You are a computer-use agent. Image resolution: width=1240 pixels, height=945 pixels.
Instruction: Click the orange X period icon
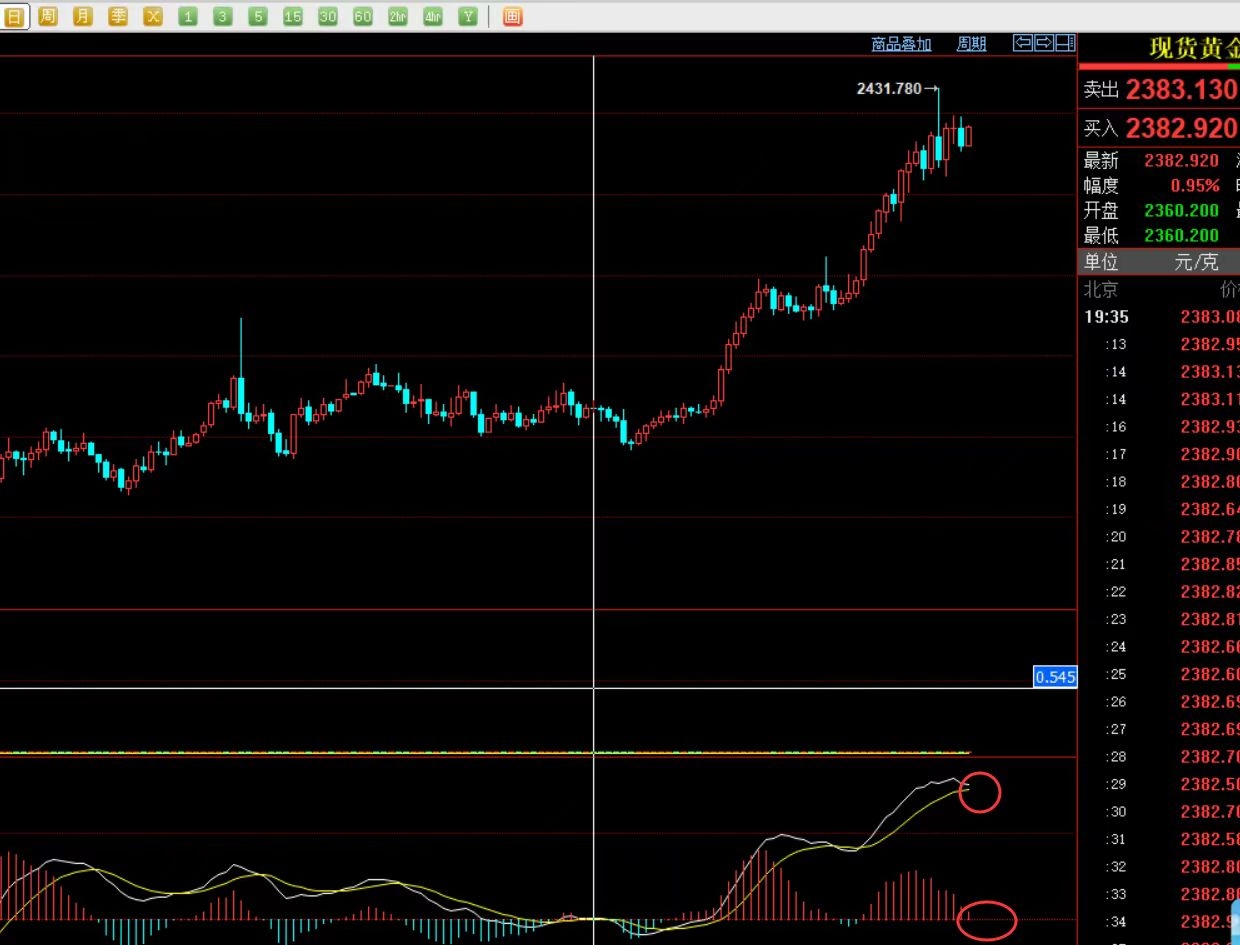click(x=152, y=16)
